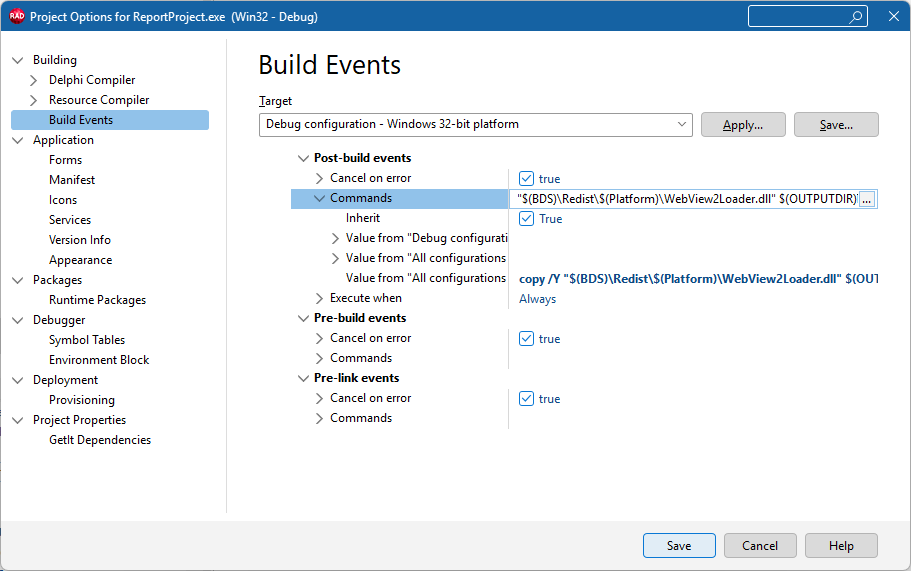Viewport: 911px width, 571px height.
Task: Click the Save... button beside Apply
Action: 836,125
